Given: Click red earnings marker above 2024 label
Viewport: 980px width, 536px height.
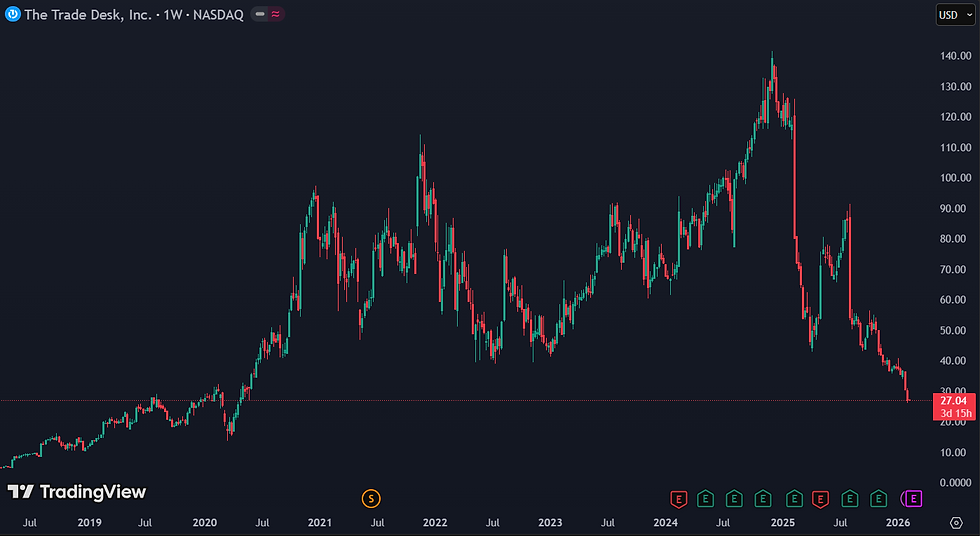Looking at the screenshot, I should click(x=679, y=499).
